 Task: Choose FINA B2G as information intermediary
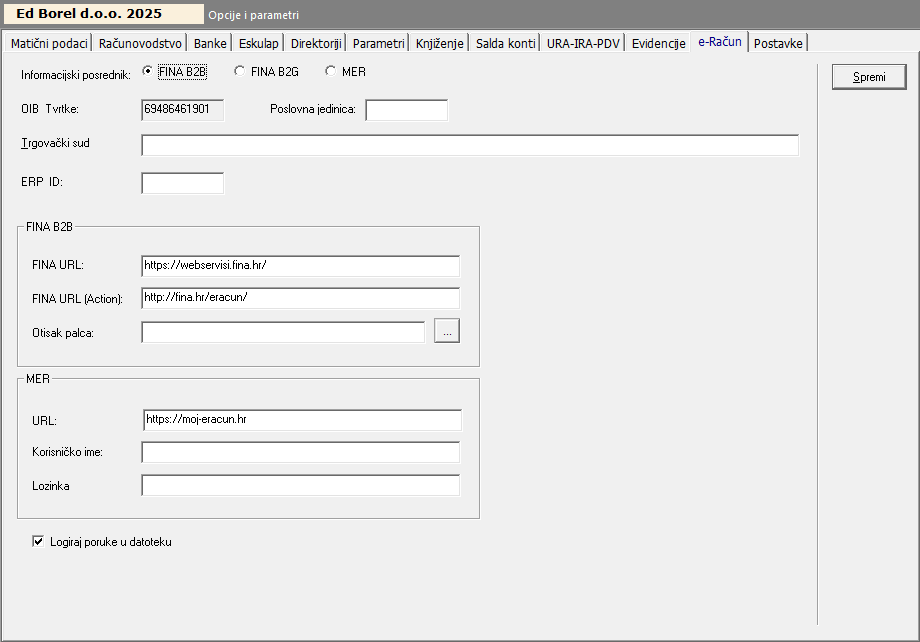239,71
